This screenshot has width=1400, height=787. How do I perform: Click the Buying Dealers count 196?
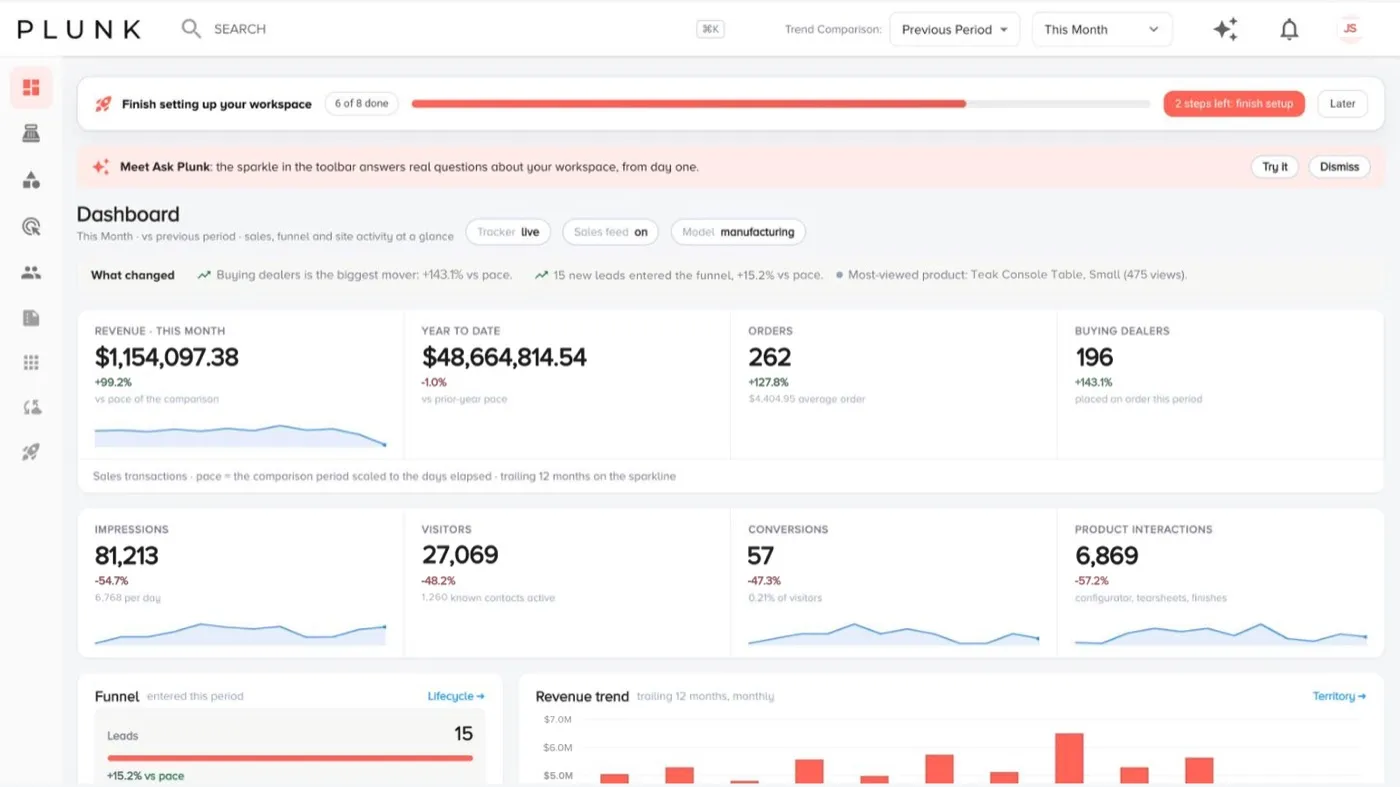point(1094,357)
